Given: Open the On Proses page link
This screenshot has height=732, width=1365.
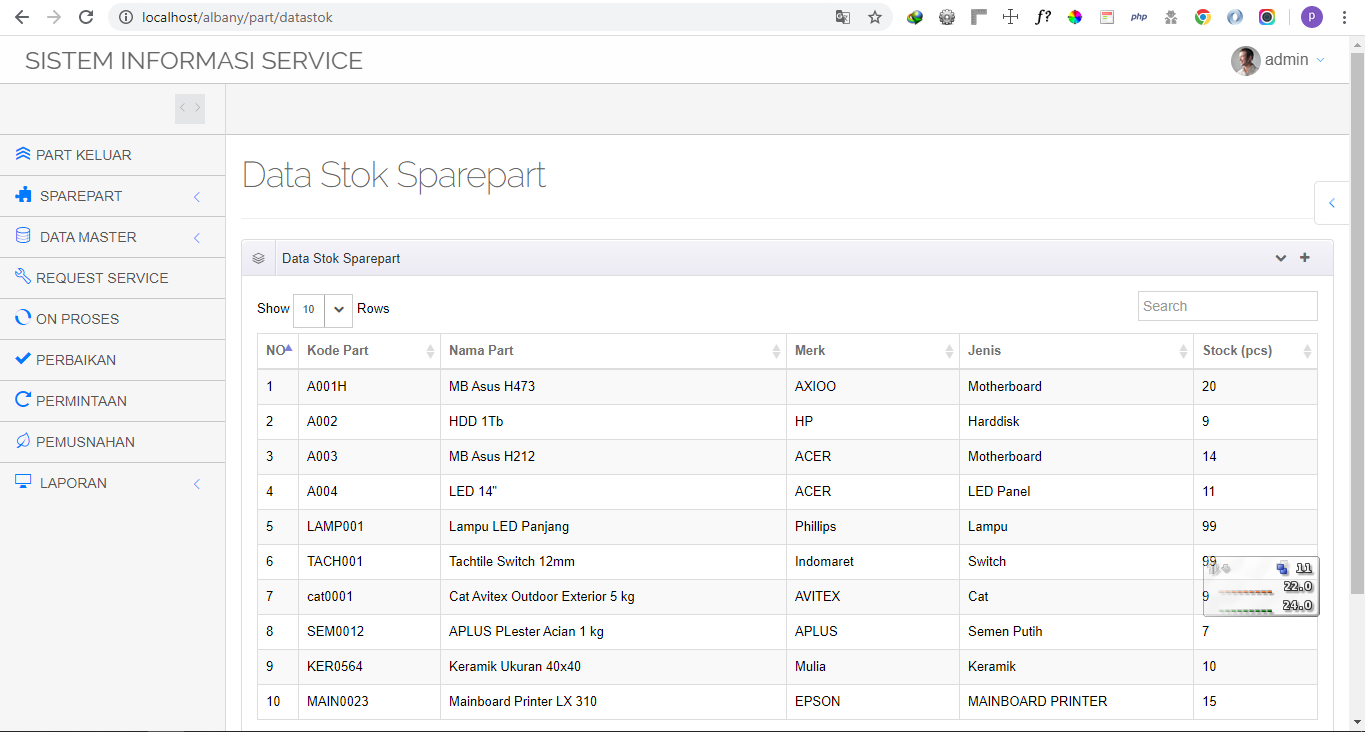Looking at the screenshot, I should click(x=77, y=319).
